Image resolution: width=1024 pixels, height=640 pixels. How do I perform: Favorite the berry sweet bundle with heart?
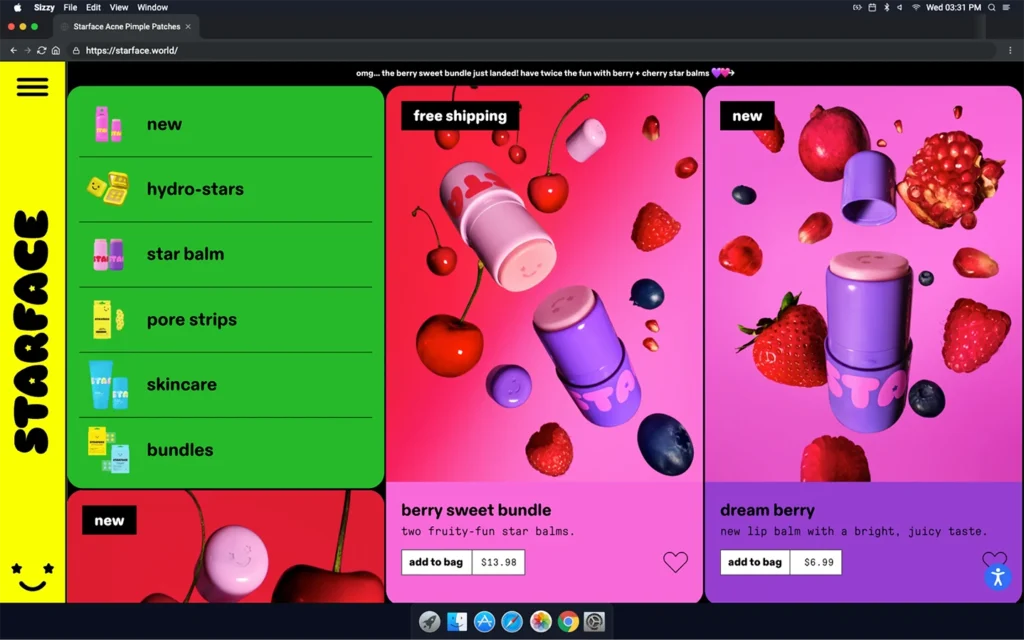point(675,562)
